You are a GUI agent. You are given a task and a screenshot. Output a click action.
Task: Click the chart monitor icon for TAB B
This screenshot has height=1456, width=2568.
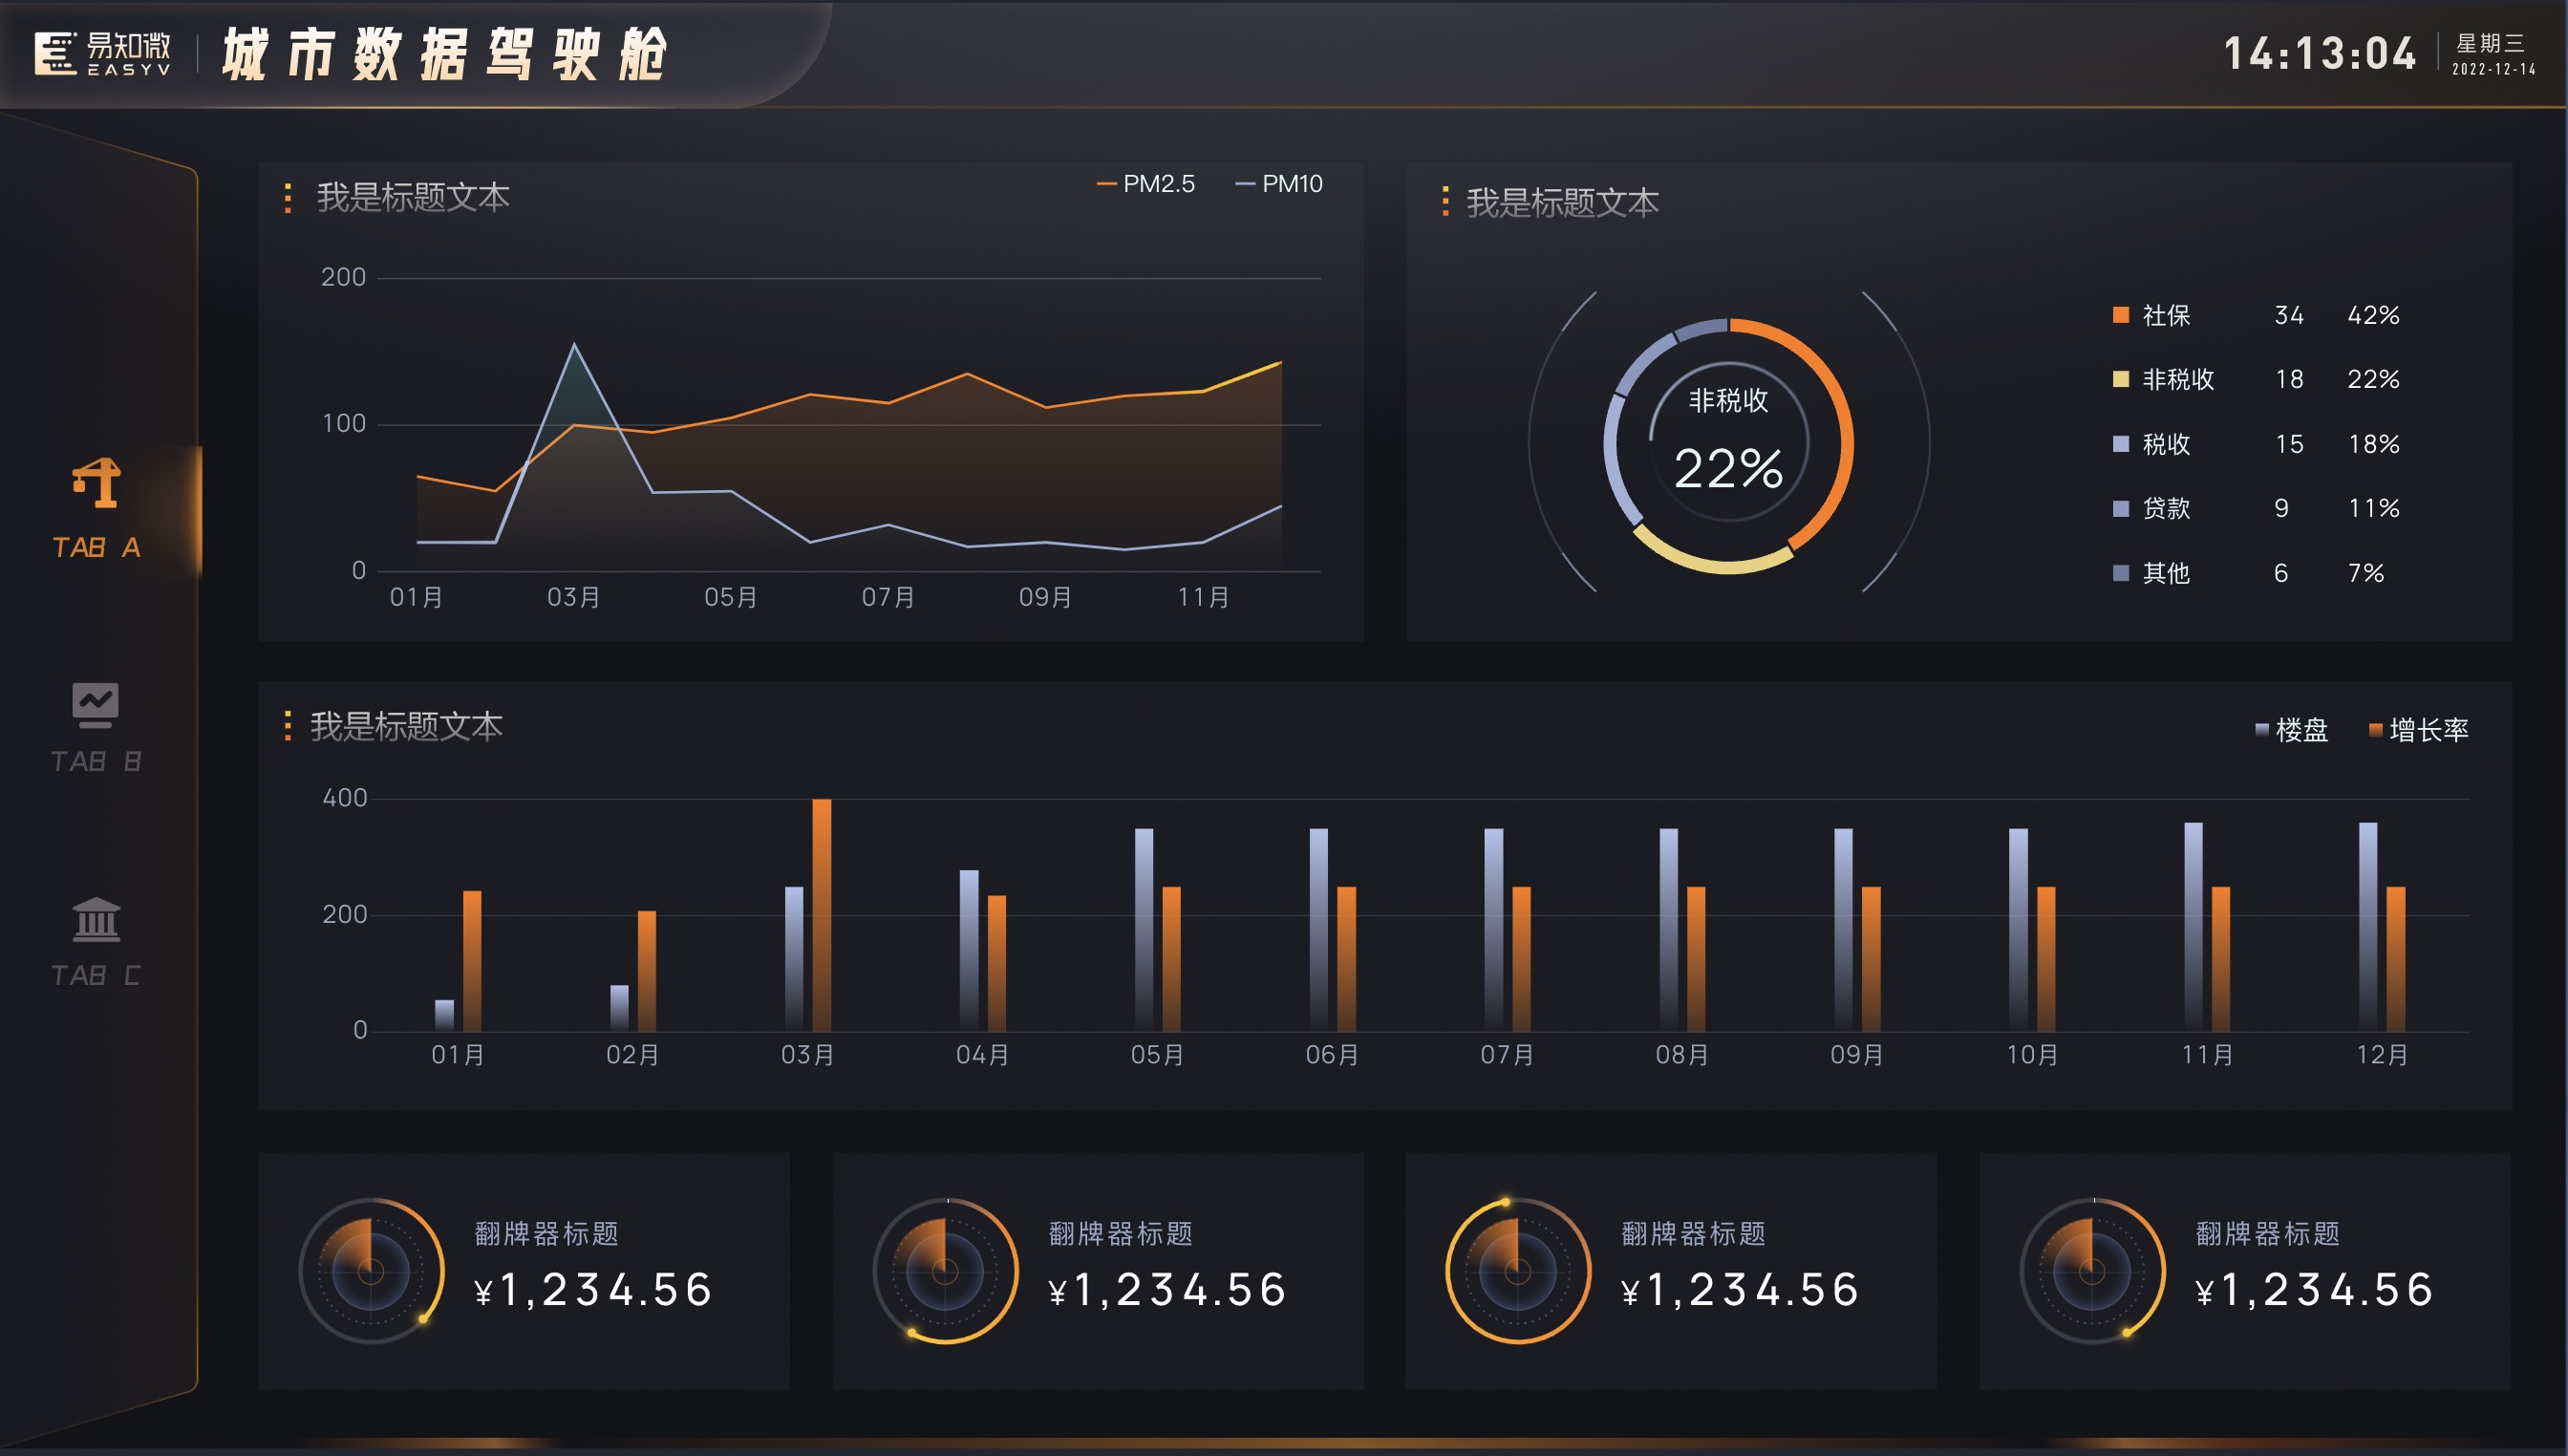tap(95, 705)
